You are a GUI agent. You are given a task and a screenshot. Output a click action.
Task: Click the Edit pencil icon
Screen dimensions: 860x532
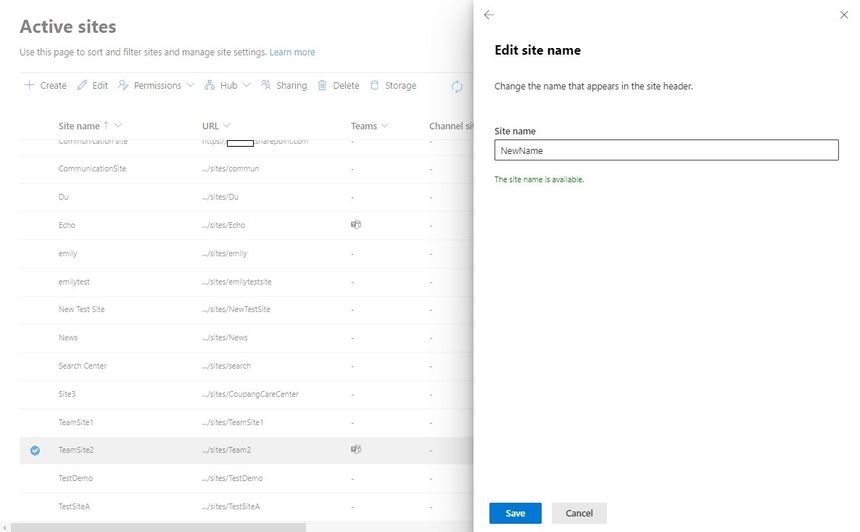coord(82,85)
